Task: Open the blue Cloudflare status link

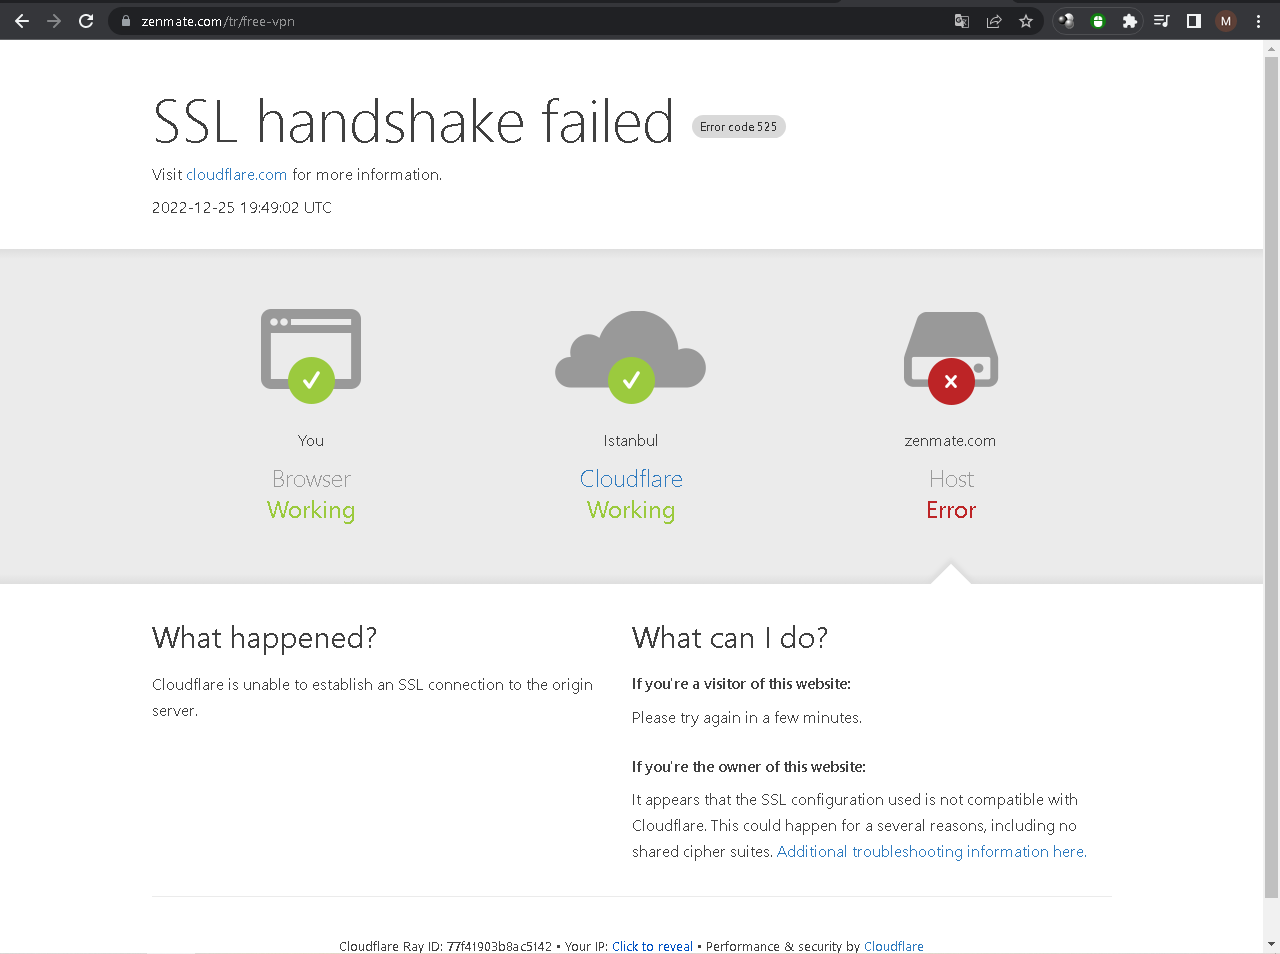Action: [x=631, y=479]
